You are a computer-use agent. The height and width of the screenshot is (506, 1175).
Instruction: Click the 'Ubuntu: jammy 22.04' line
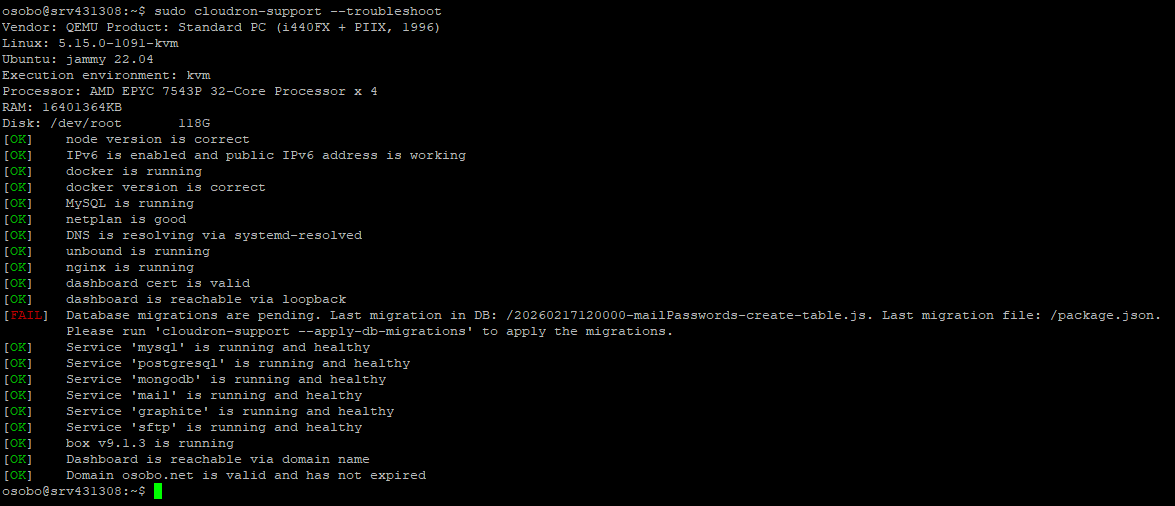[x=78, y=59]
